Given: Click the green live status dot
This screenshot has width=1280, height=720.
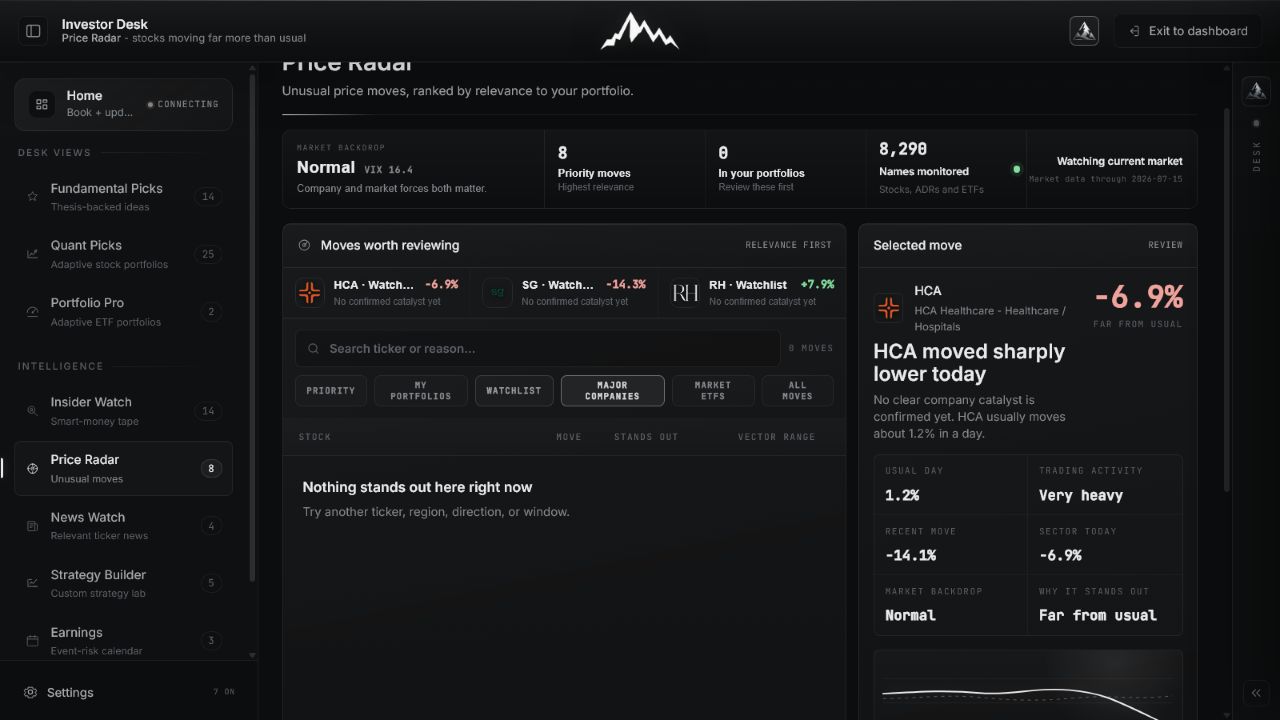Looking at the screenshot, I should [1017, 169].
